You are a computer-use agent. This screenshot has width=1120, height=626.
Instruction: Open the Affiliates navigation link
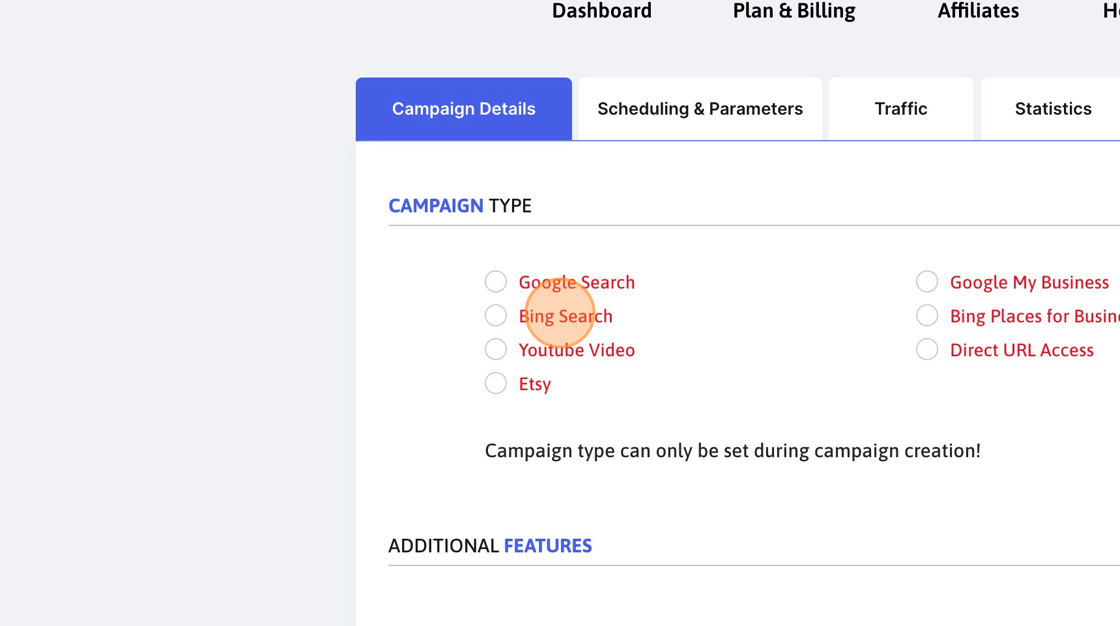978,11
